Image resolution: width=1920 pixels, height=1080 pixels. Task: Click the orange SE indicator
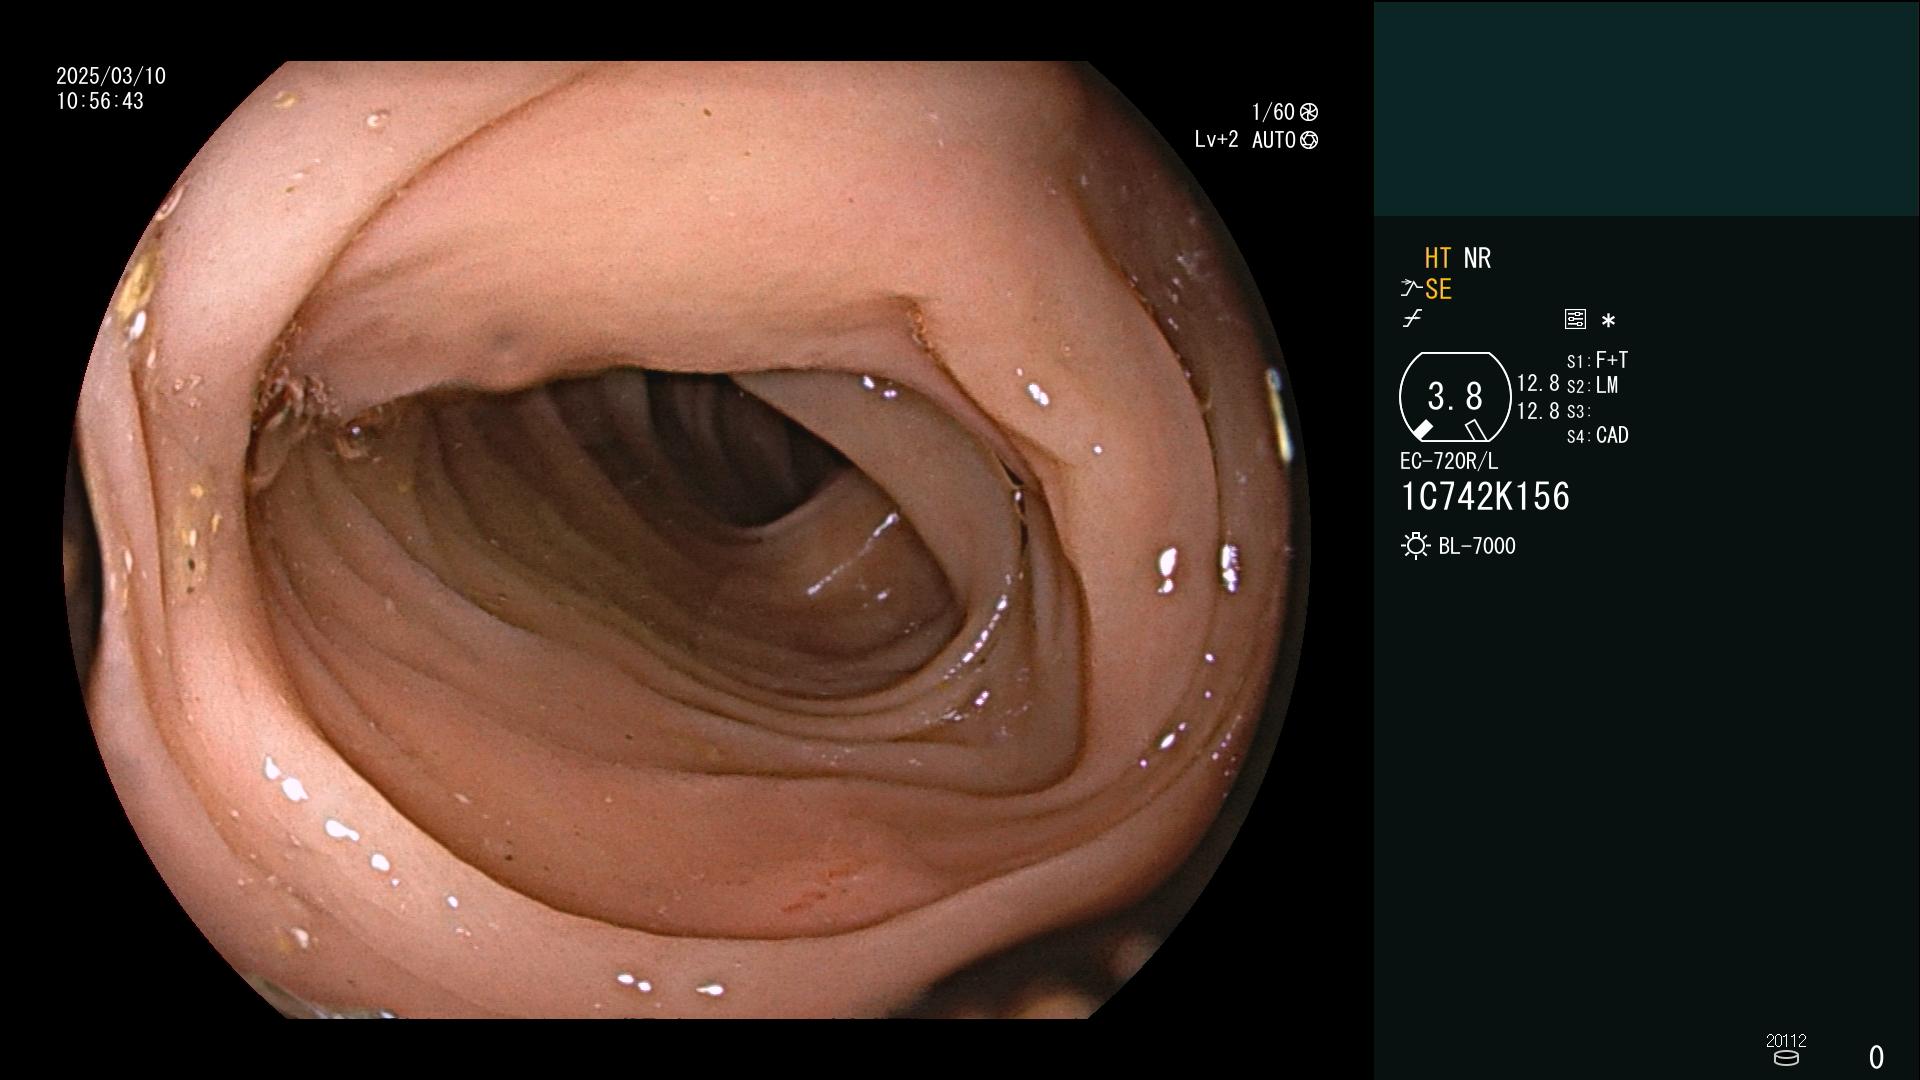(x=1438, y=290)
